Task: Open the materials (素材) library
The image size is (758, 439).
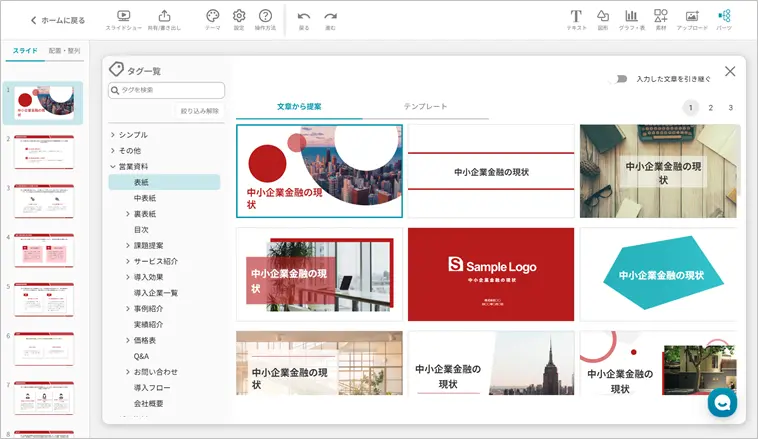Action: coord(661,20)
